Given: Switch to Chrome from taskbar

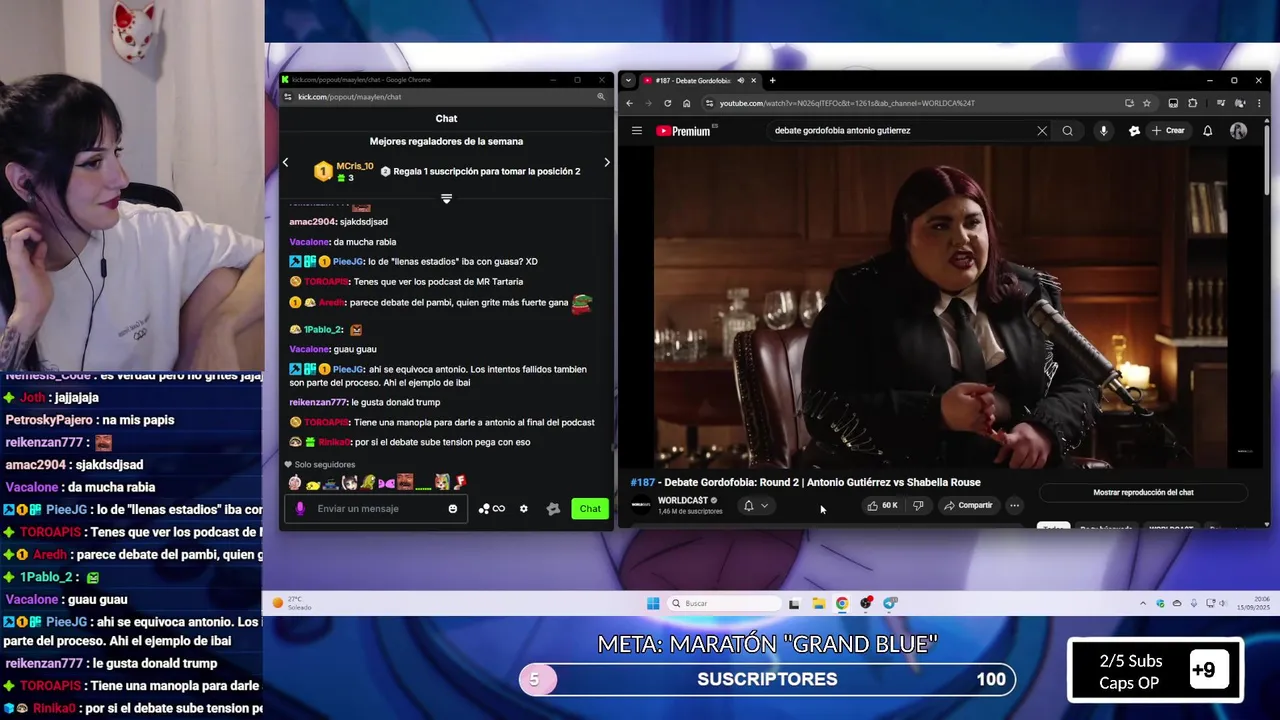Looking at the screenshot, I should click(842, 603).
